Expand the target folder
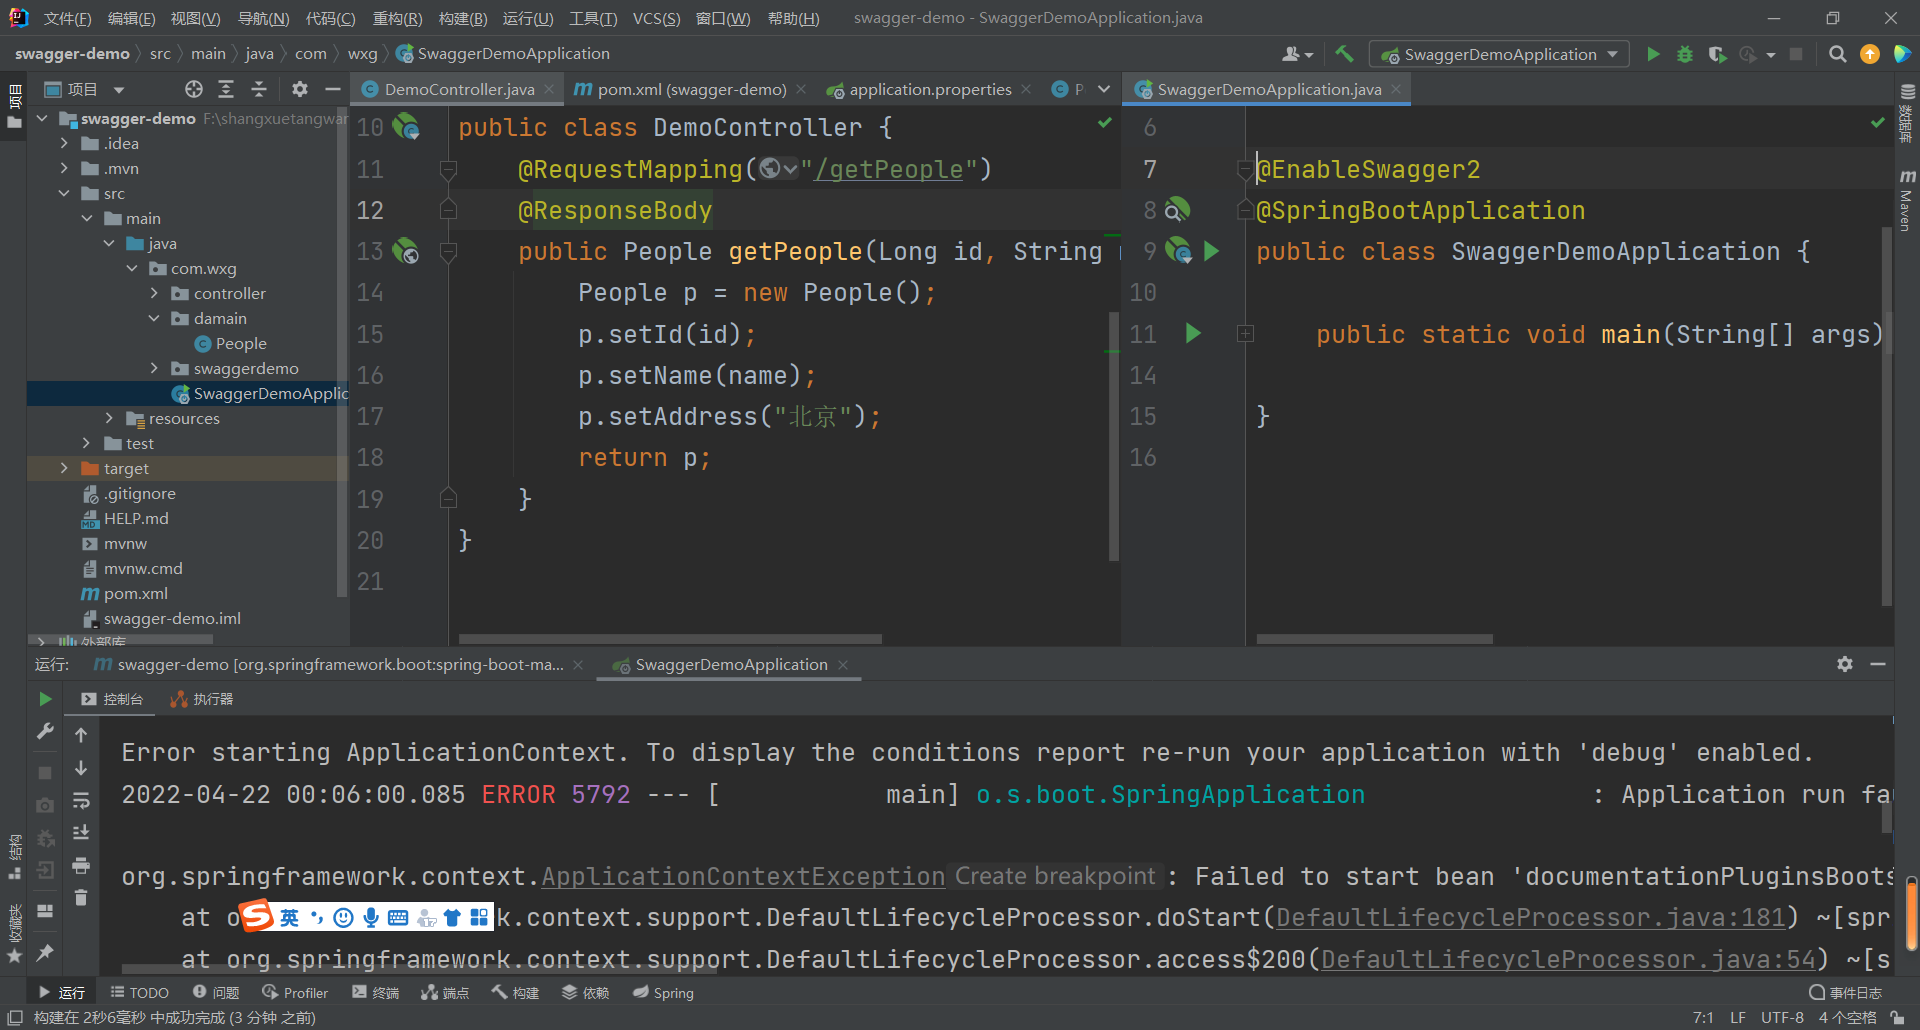1920x1030 pixels. coord(65,468)
